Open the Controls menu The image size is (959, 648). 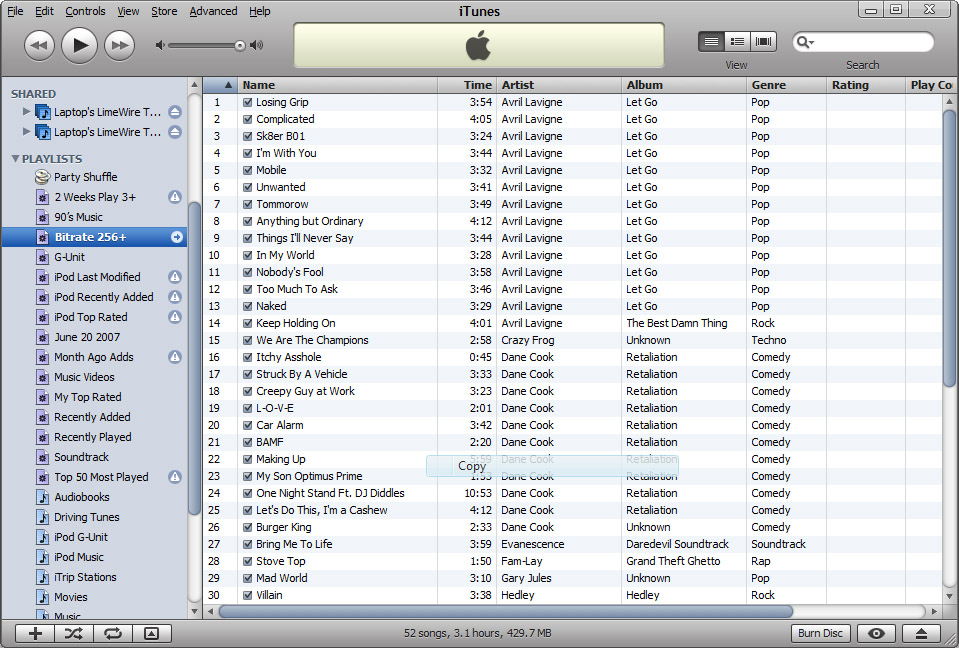coord(85,11)
